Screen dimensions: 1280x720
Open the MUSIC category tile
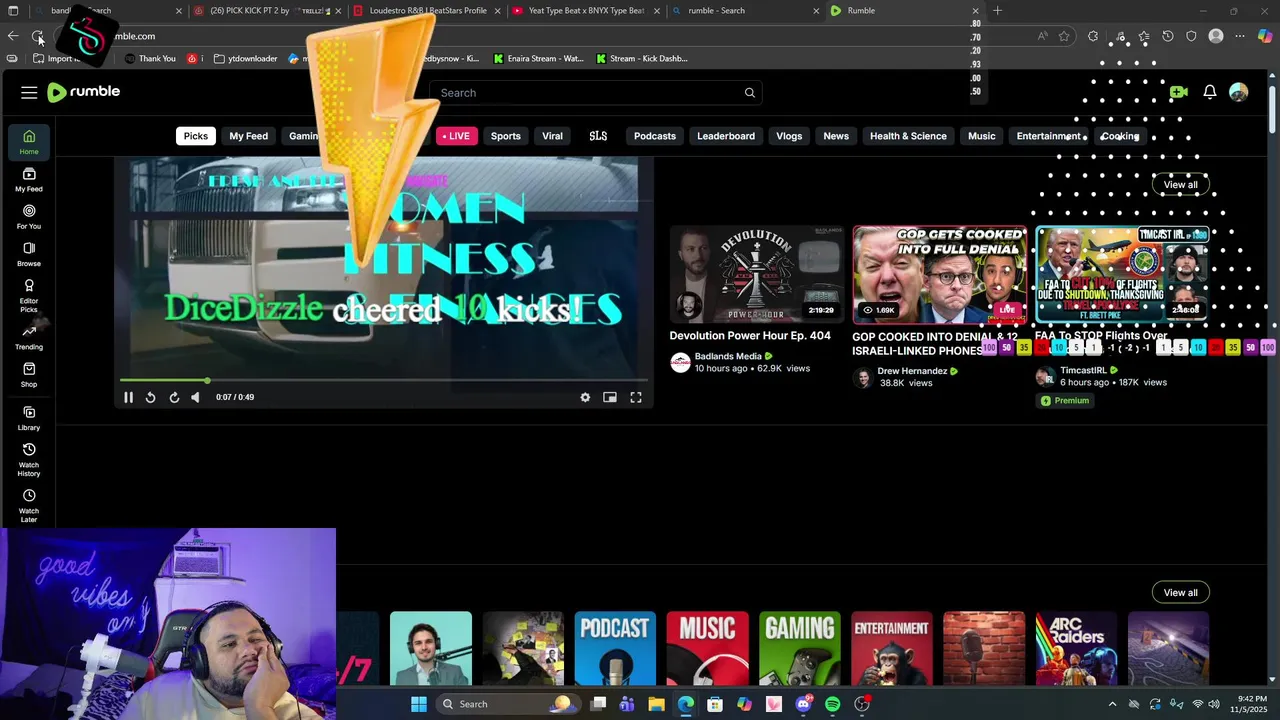pyautogui.click(x=707, y=648)
